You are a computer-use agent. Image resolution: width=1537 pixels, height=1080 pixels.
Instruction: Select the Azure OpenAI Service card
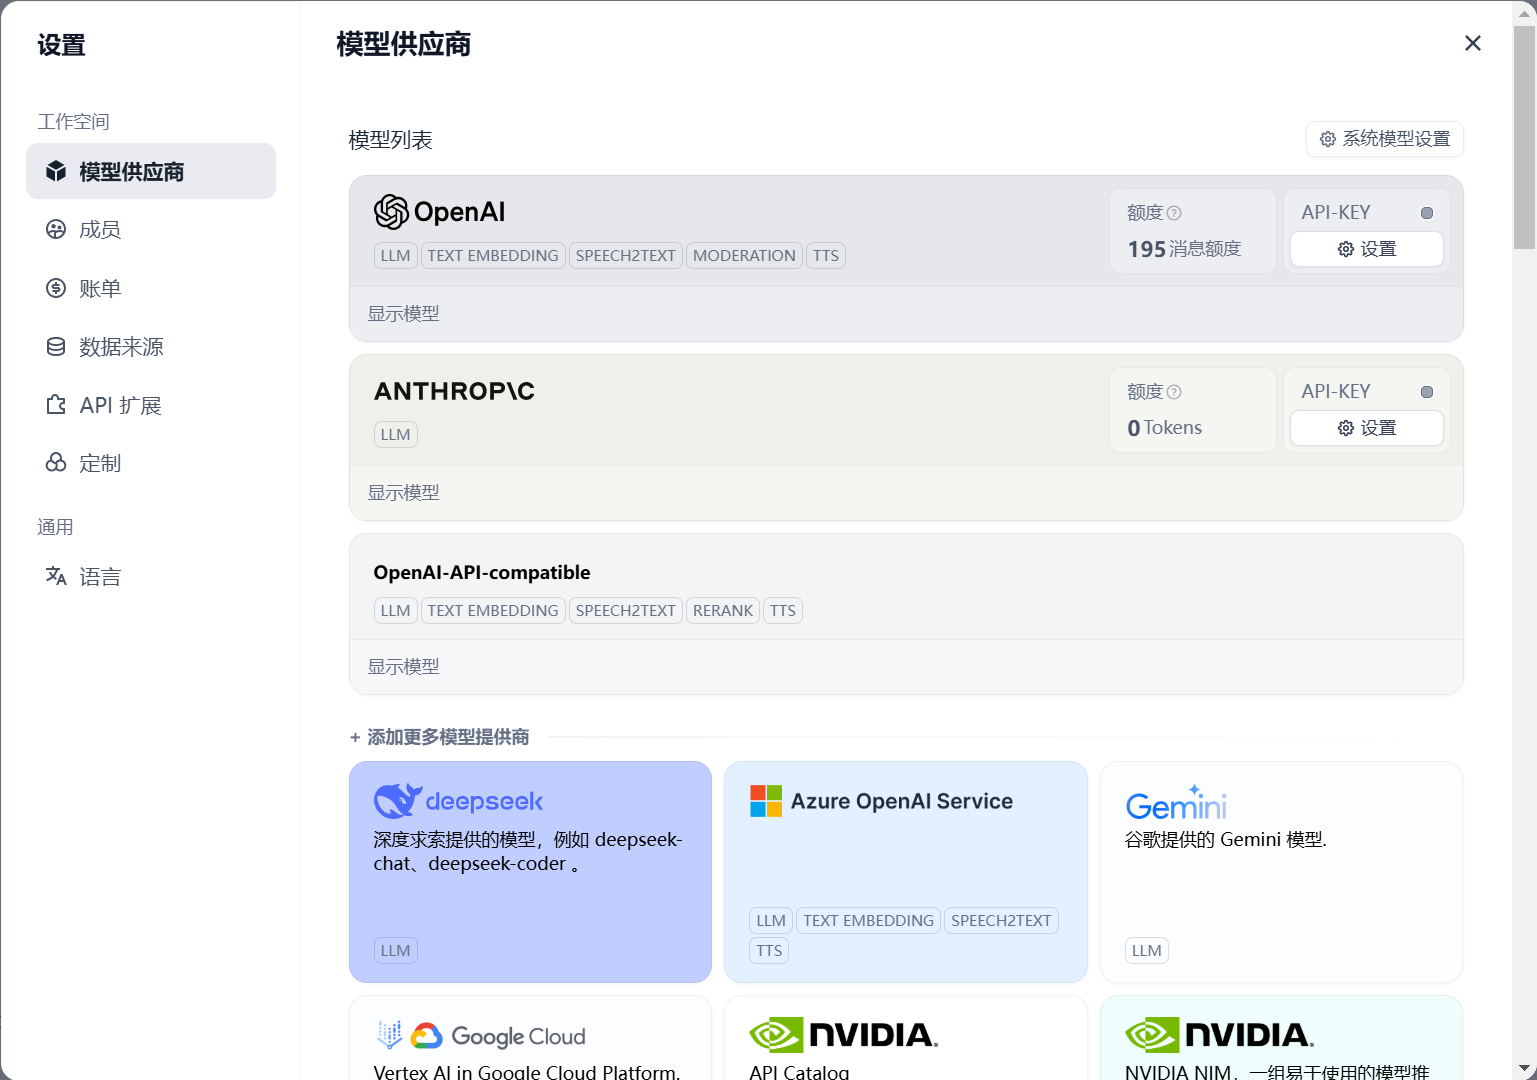(906, 872)
